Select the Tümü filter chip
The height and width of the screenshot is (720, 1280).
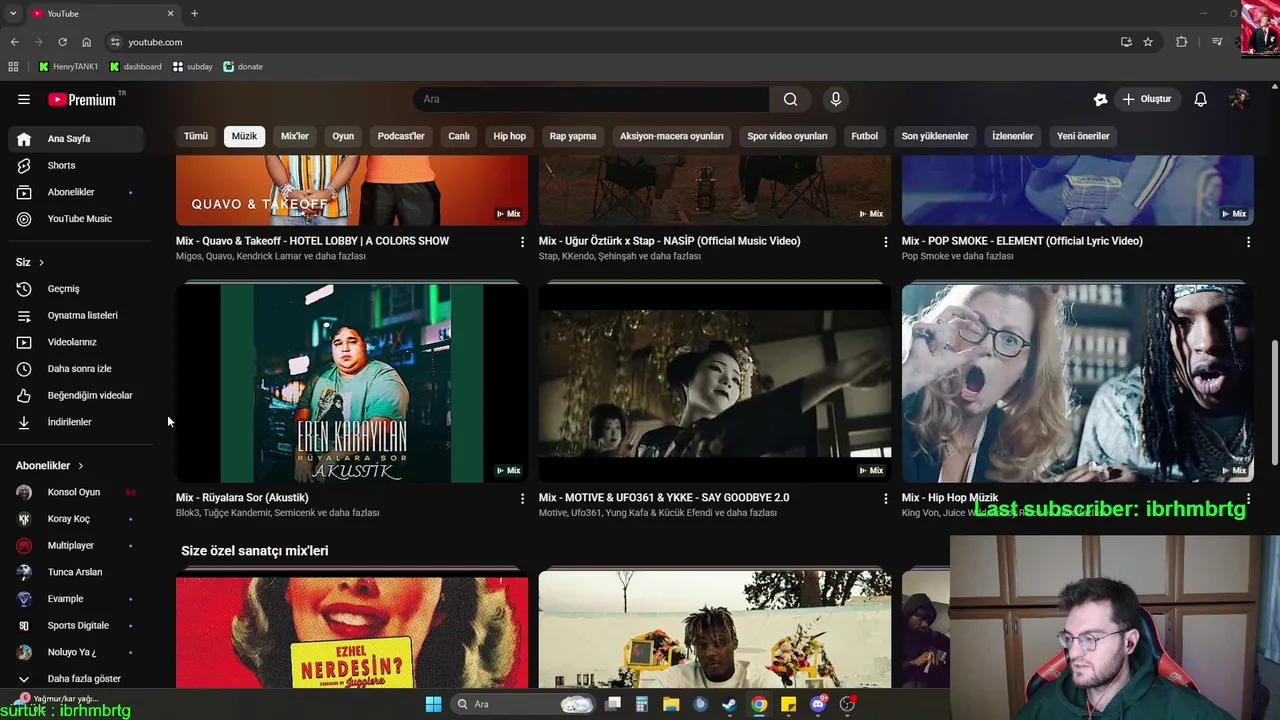click(196, 136)
